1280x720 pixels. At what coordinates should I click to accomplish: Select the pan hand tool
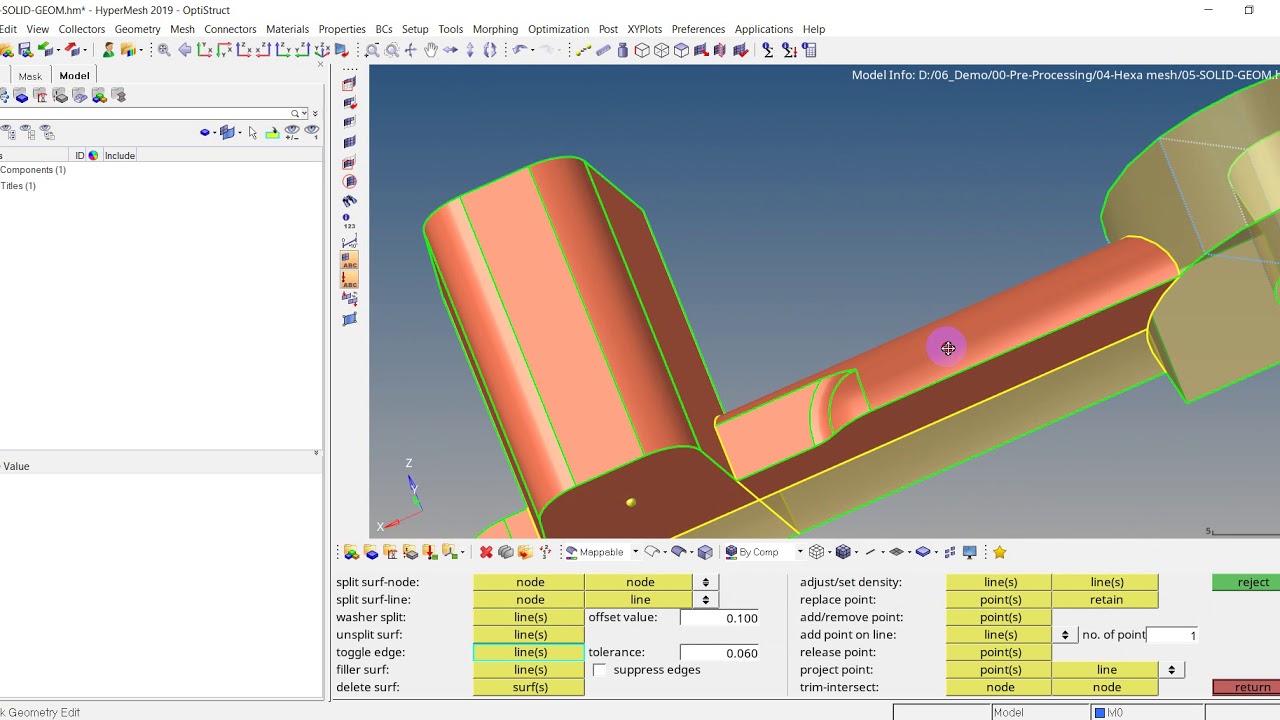431,50
